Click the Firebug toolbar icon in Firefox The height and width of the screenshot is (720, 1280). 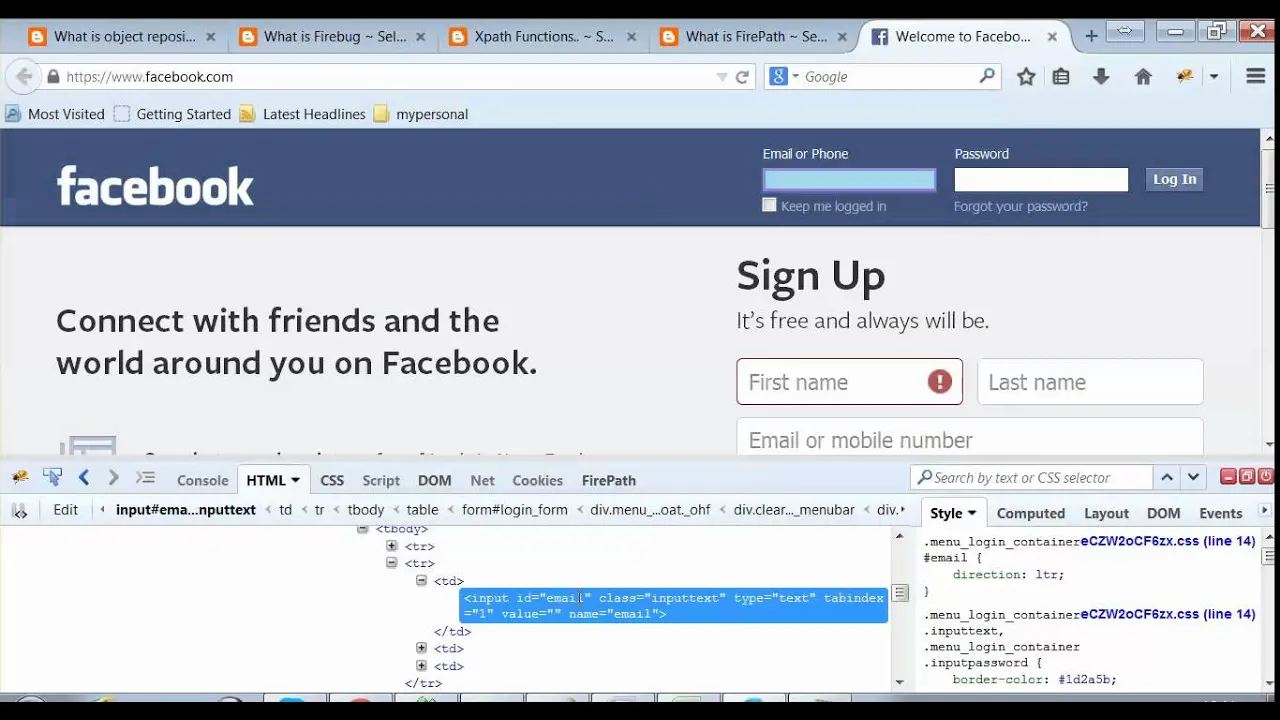coord(1186,77)
